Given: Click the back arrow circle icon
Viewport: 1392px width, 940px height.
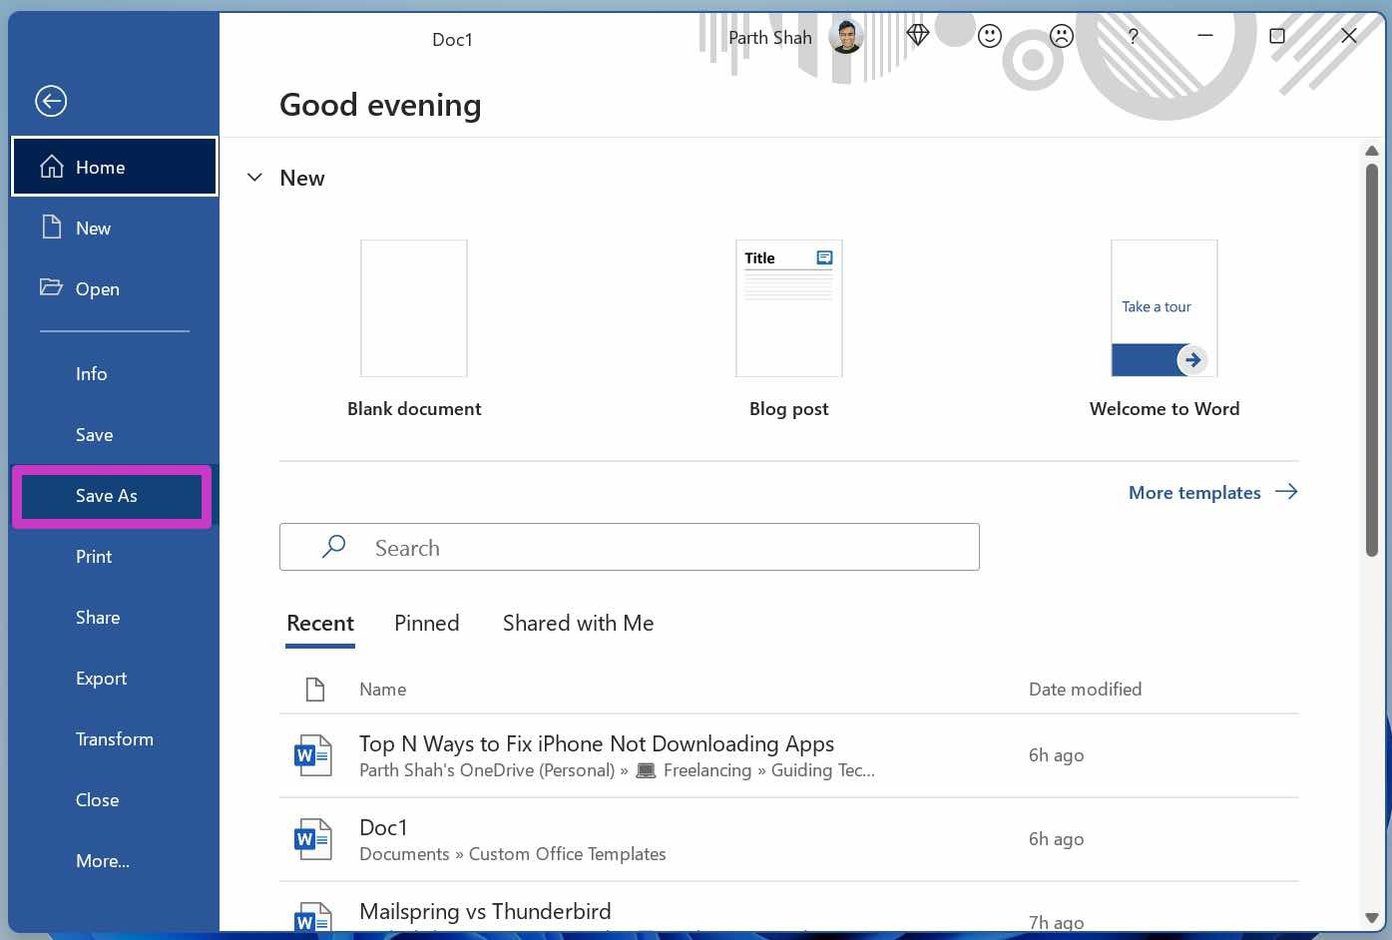Looking at the screenshot, I should point(51,101).
